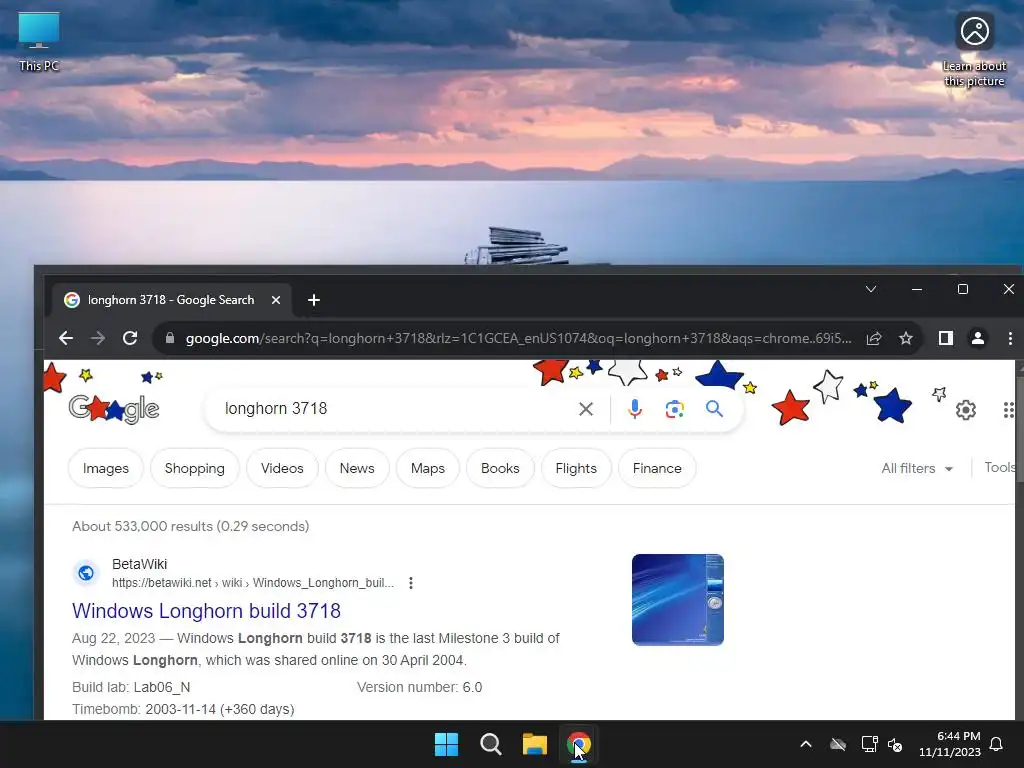Open Chrome side panel
The height and width of the screenshot is (768, 1024).
pyautogui.click(x=946, y=338)
